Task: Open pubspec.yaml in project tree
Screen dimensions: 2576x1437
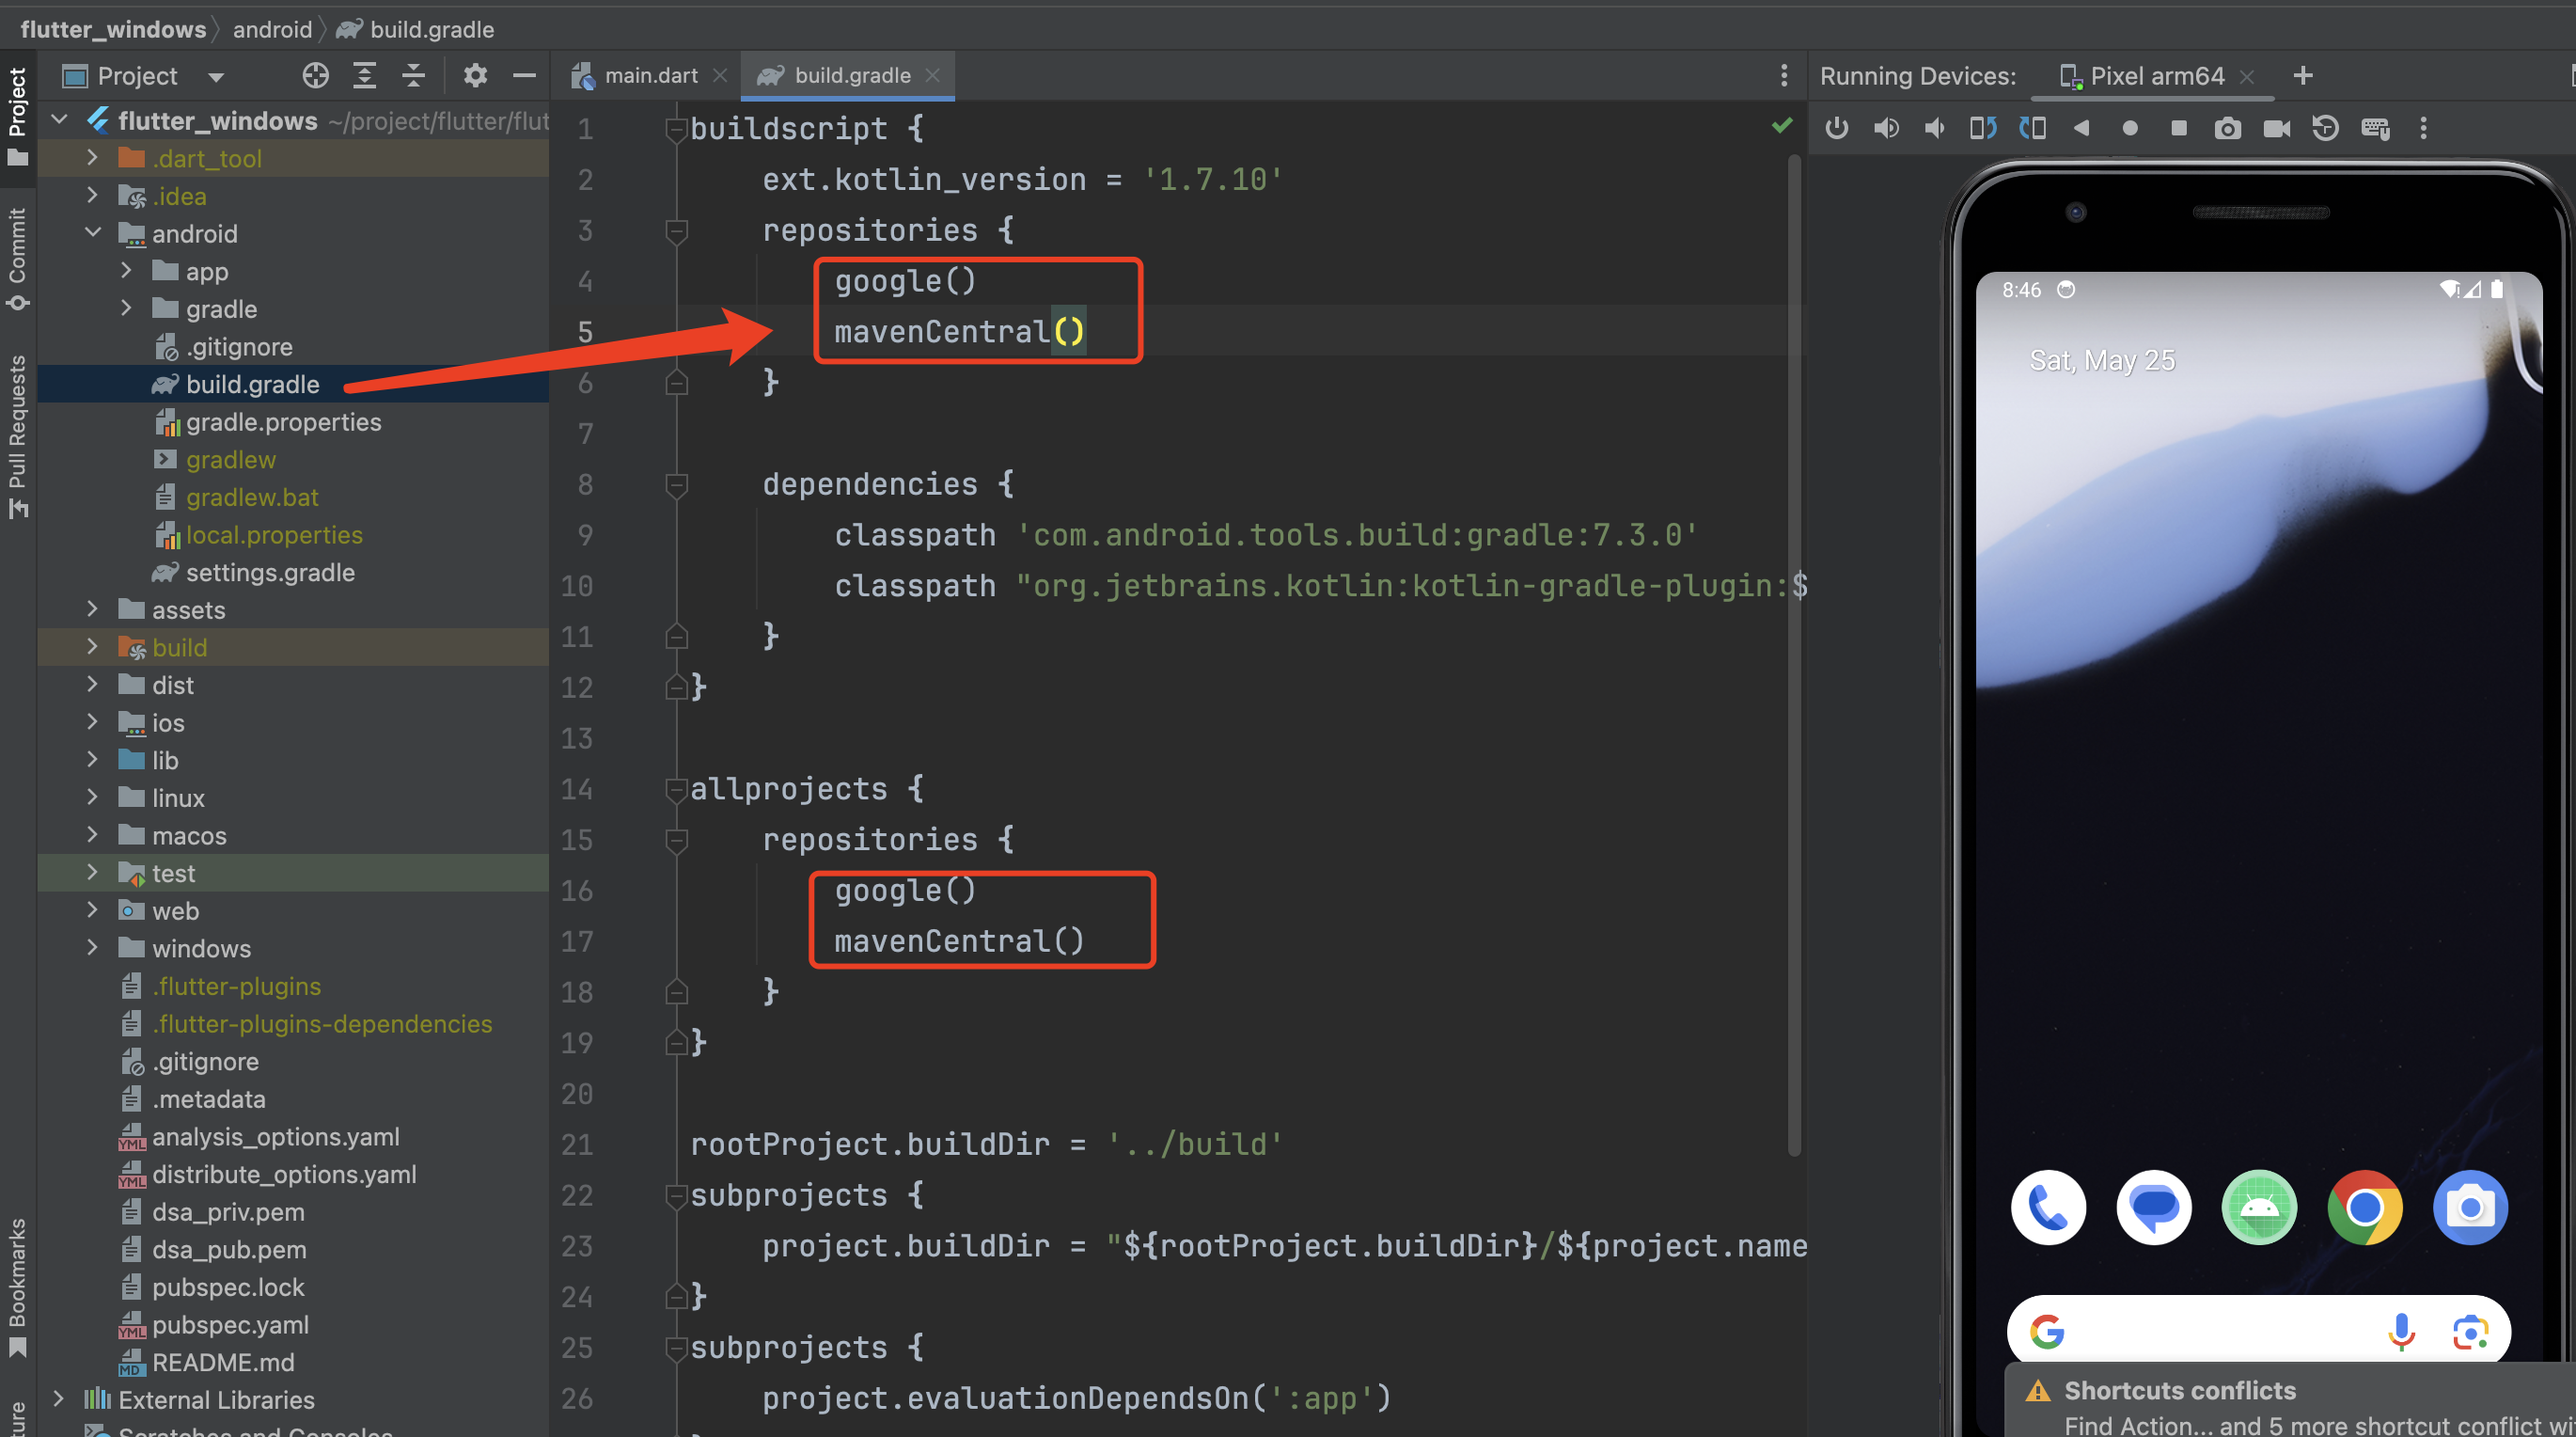Action: coord(230,1325)
